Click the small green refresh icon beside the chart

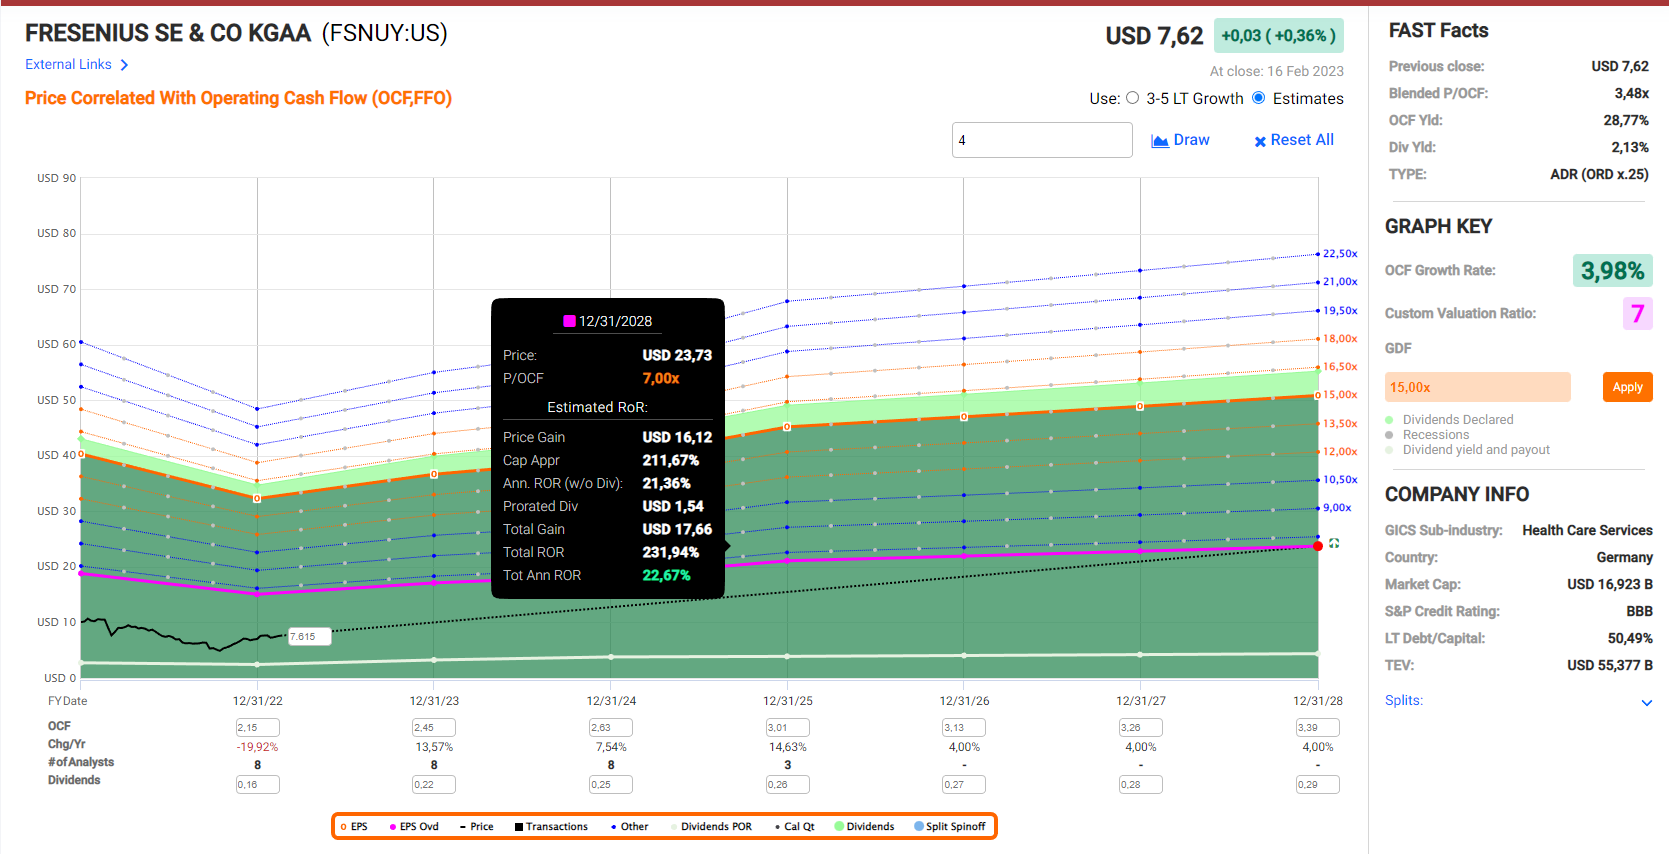point(1334,544)
